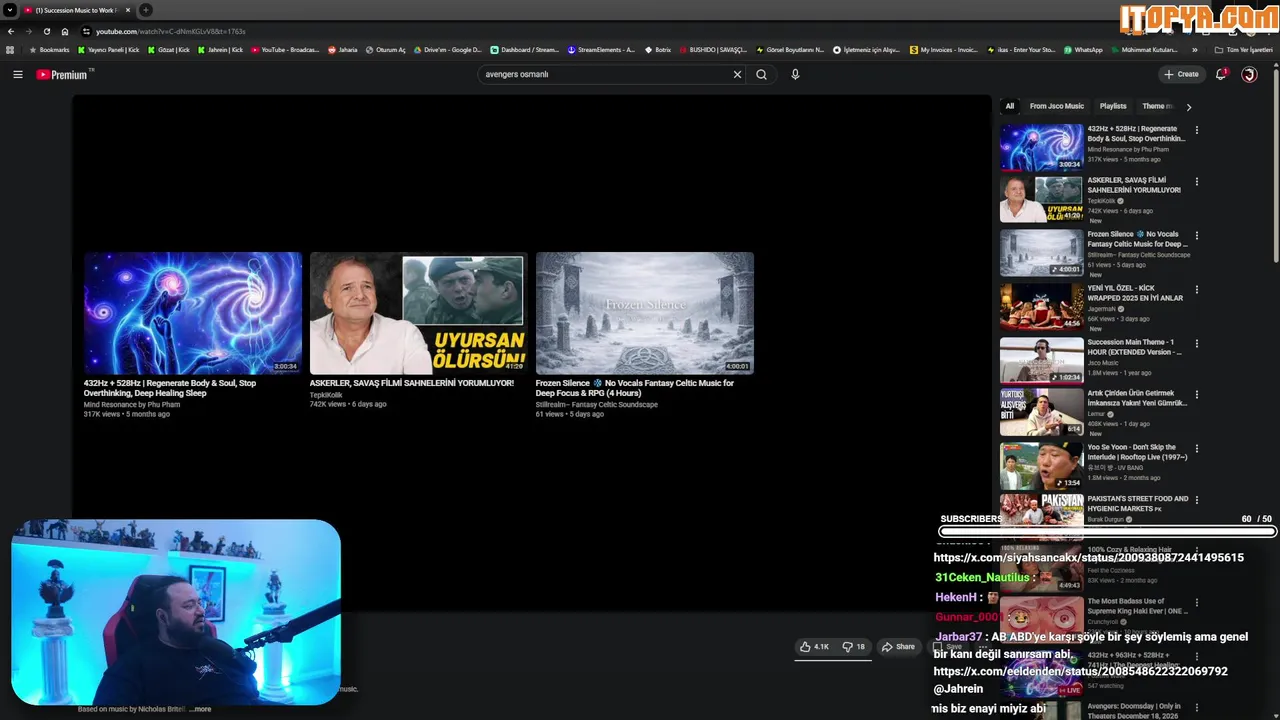Show hidden bookmarks overflow chevron
The image size is (1280, 720).
click(x=1194, y=50)
